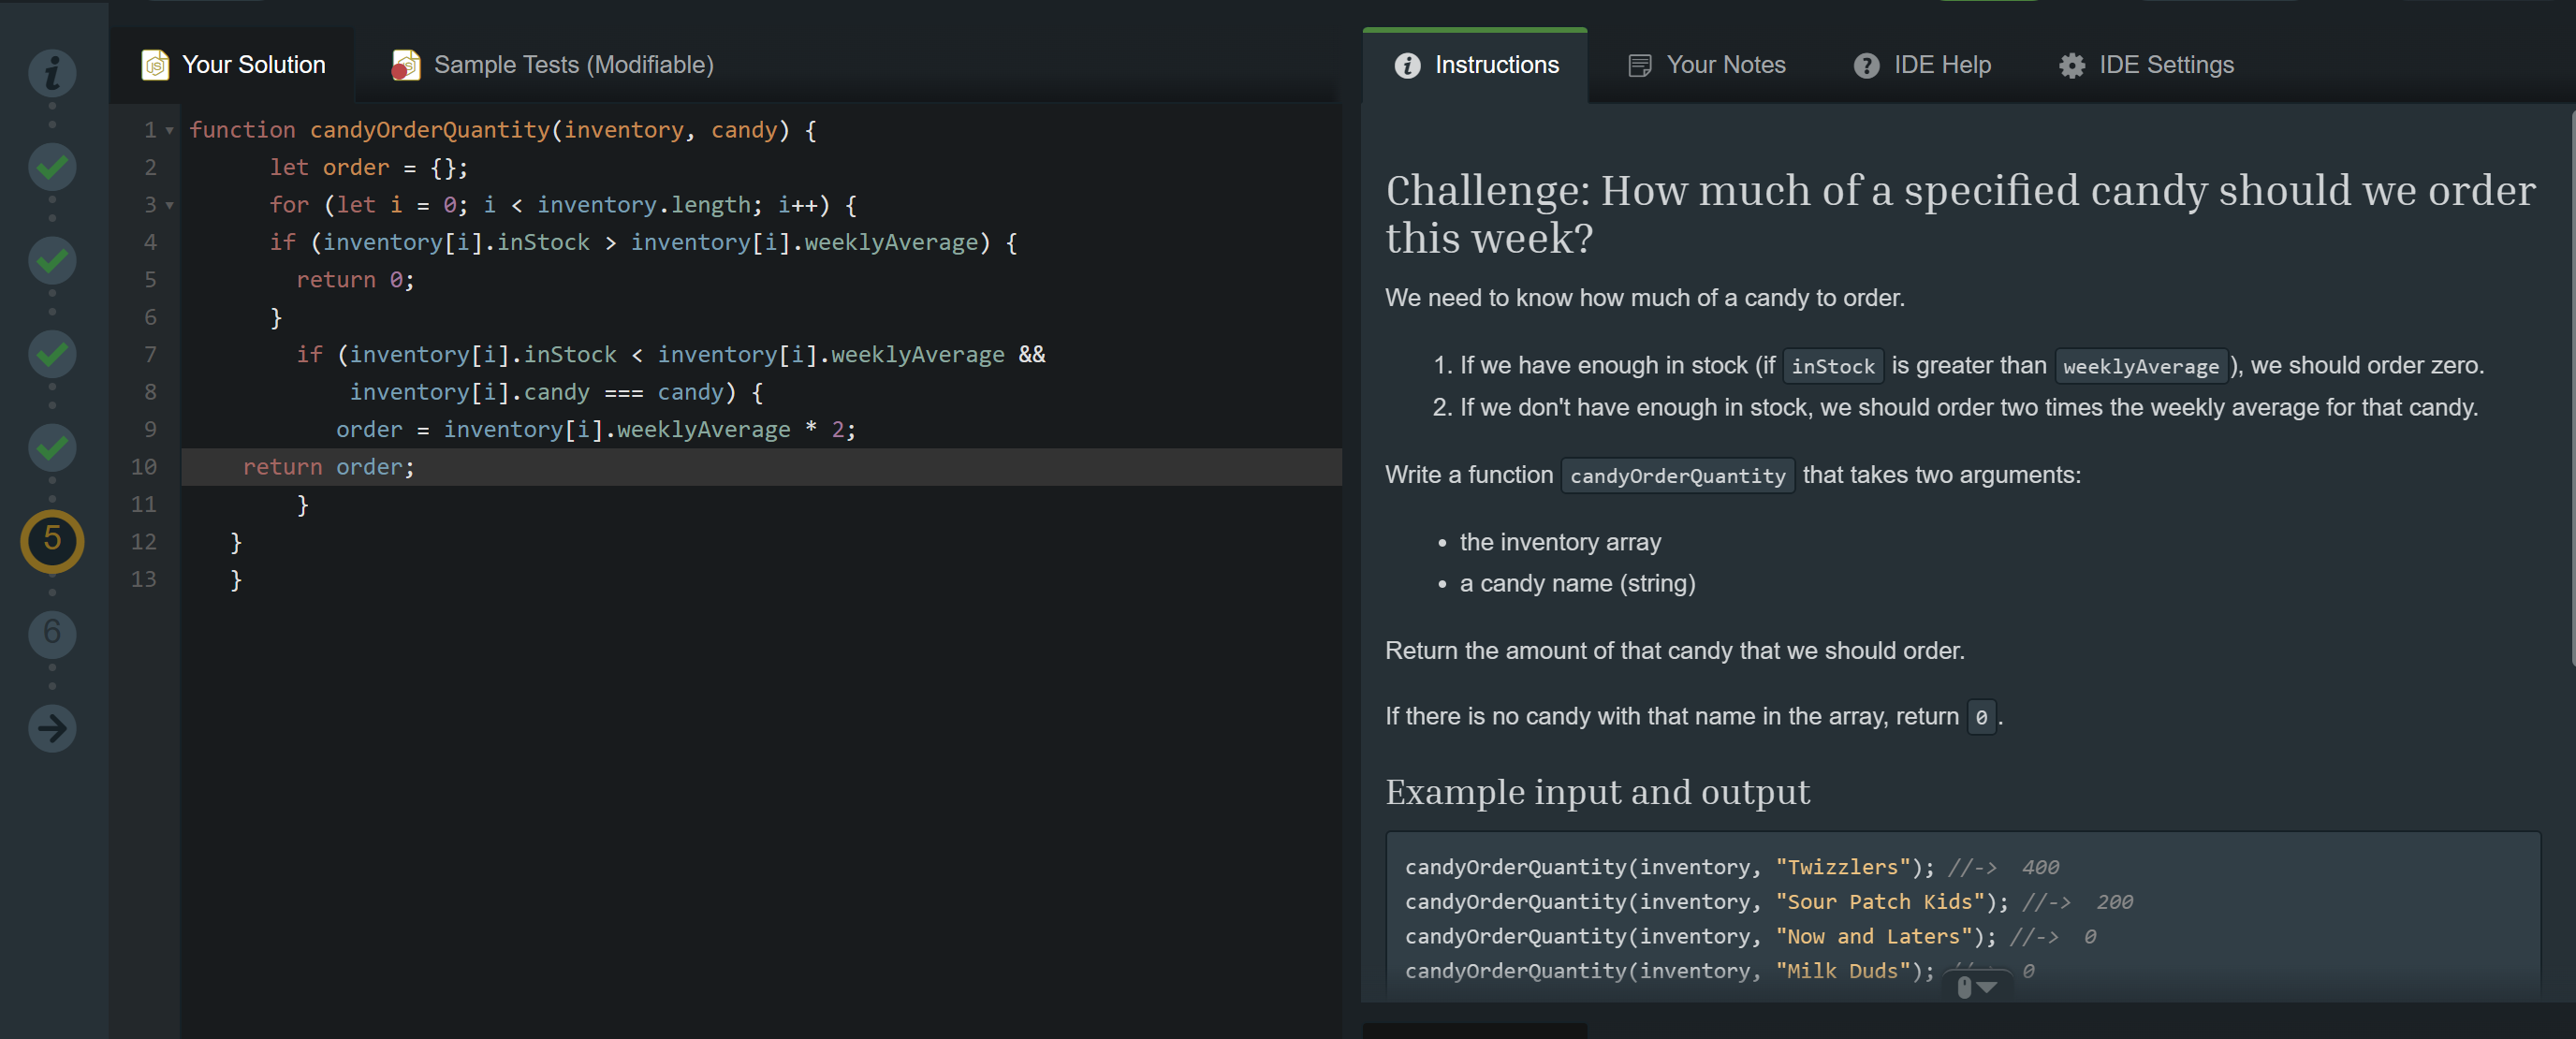Open second completed step checkmark

coord(52,260)
